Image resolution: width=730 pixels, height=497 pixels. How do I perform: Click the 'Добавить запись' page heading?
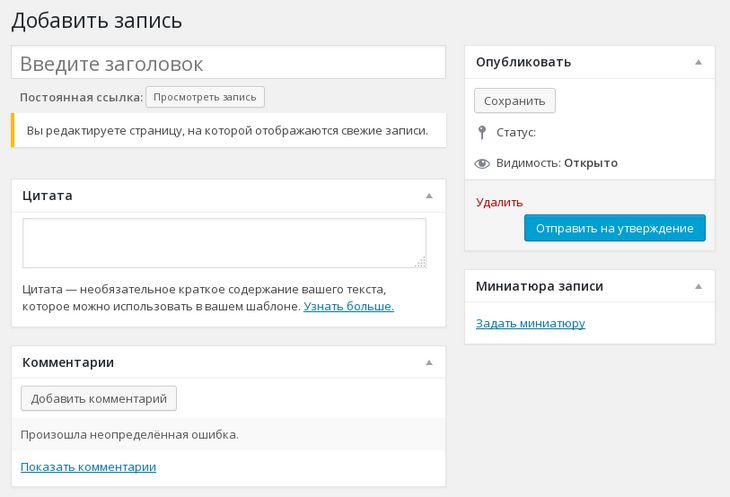[97, 21]
